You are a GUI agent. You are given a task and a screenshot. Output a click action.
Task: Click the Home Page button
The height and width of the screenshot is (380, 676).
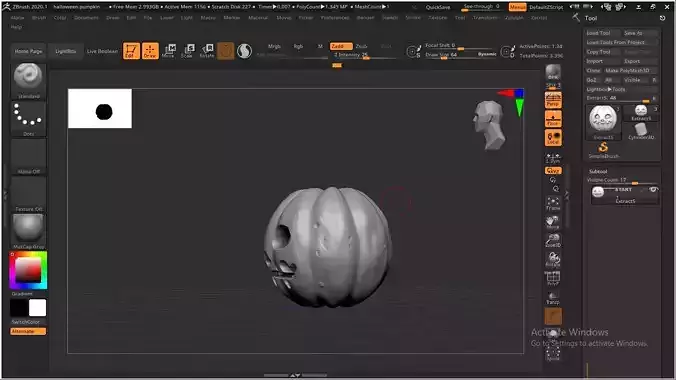coord(28,51)
